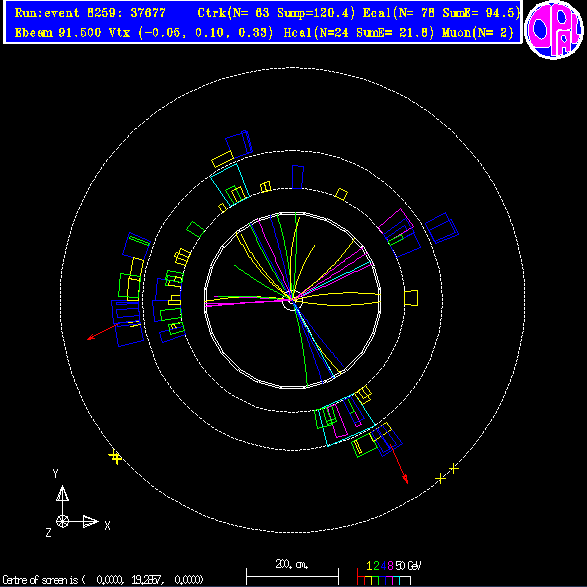Click the Centre of screen coordinates text
The image size is (587, 587).
click(103, 580)
